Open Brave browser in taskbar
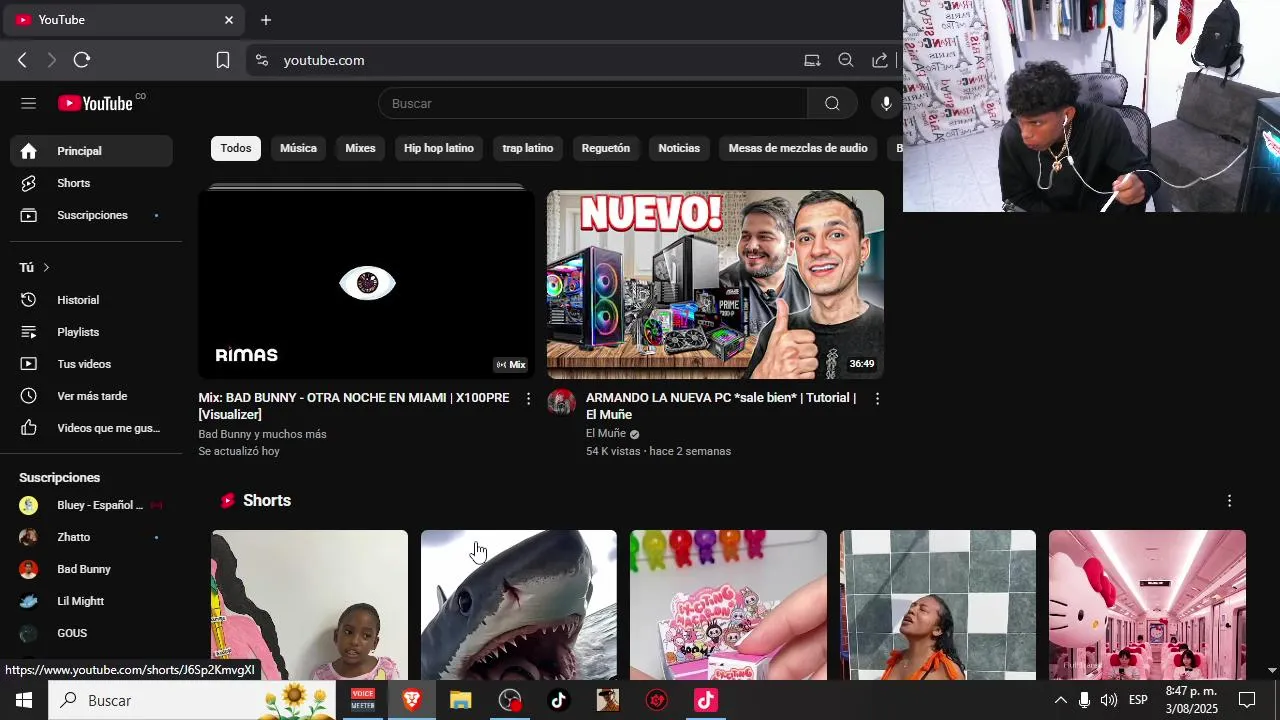The image size is (1280, 720). pos(412,700)
